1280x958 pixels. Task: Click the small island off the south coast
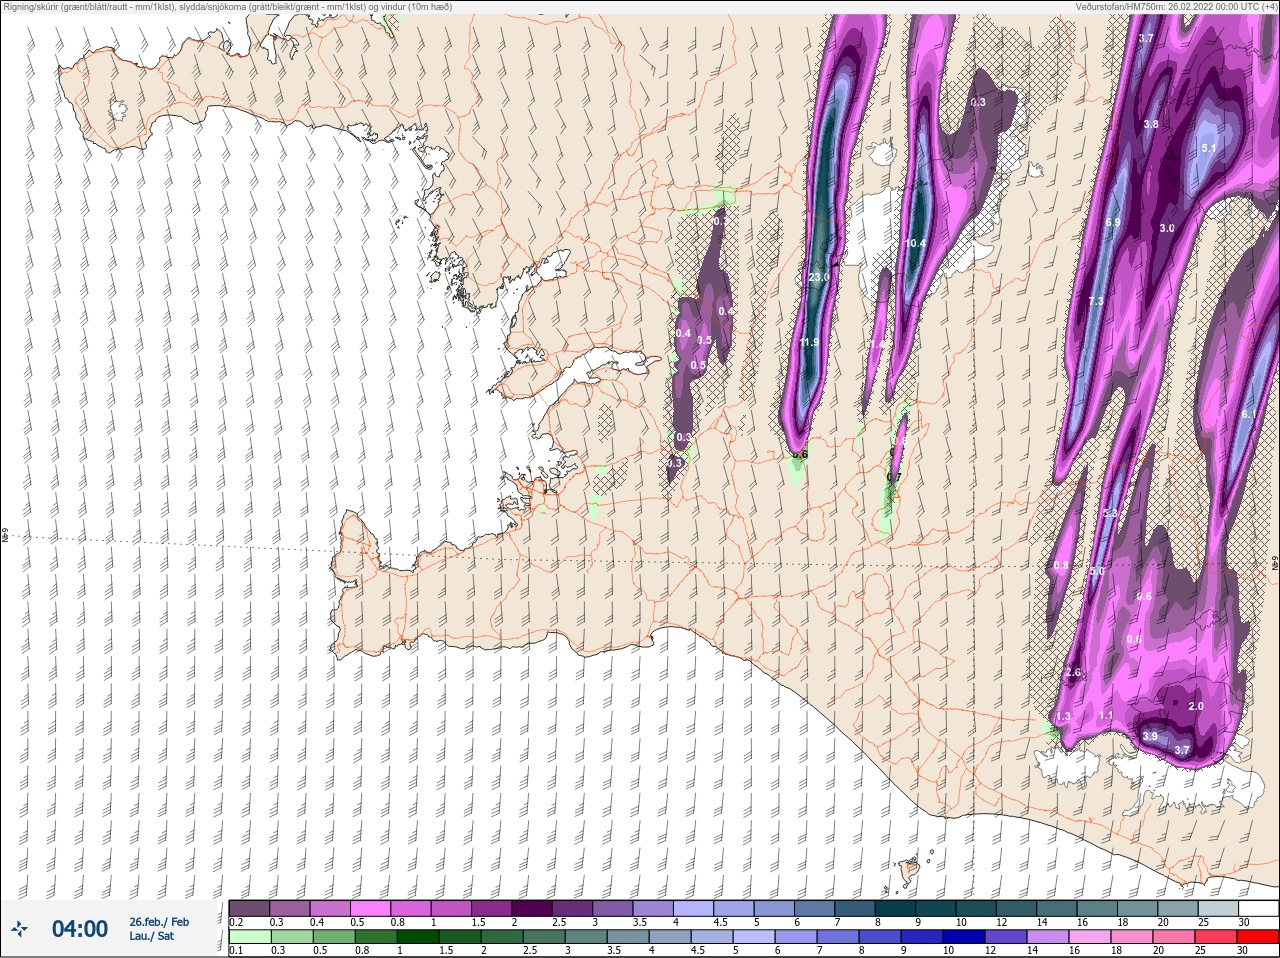pos(910,870)
